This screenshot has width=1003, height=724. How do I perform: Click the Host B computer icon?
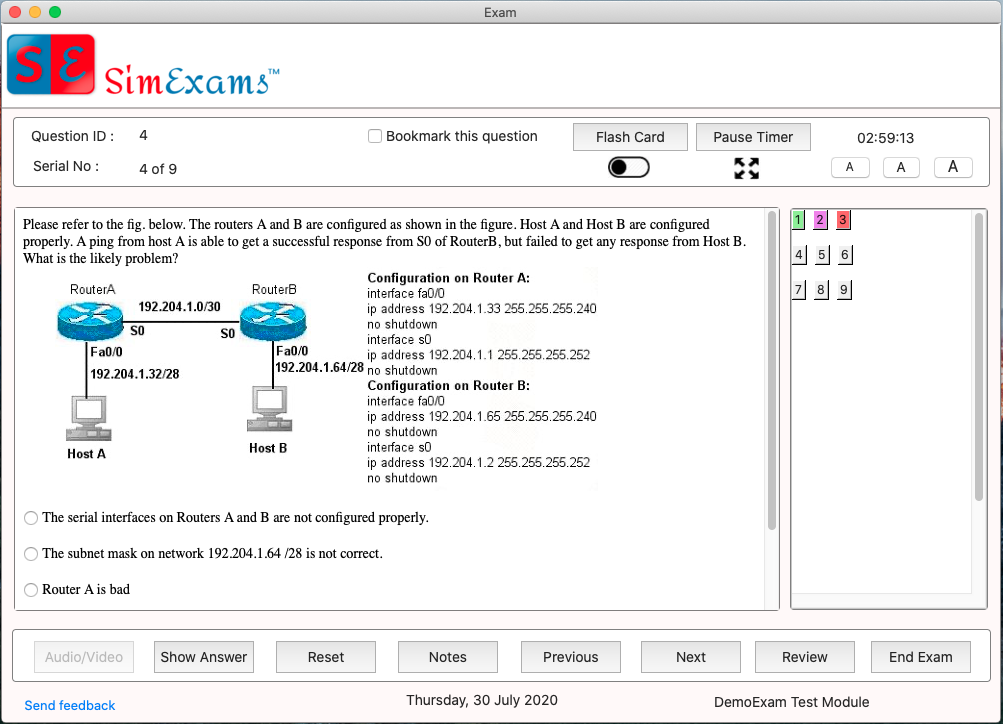pos(269,409)
